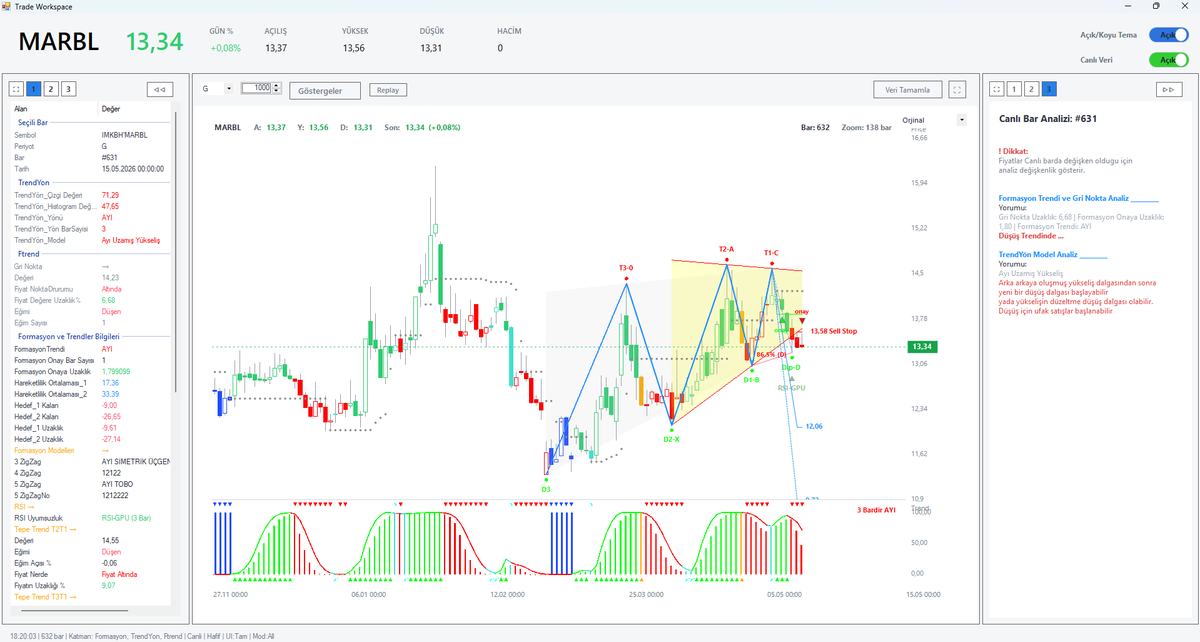Minimize the Trade Workspace window

(x=1128, y=6)
